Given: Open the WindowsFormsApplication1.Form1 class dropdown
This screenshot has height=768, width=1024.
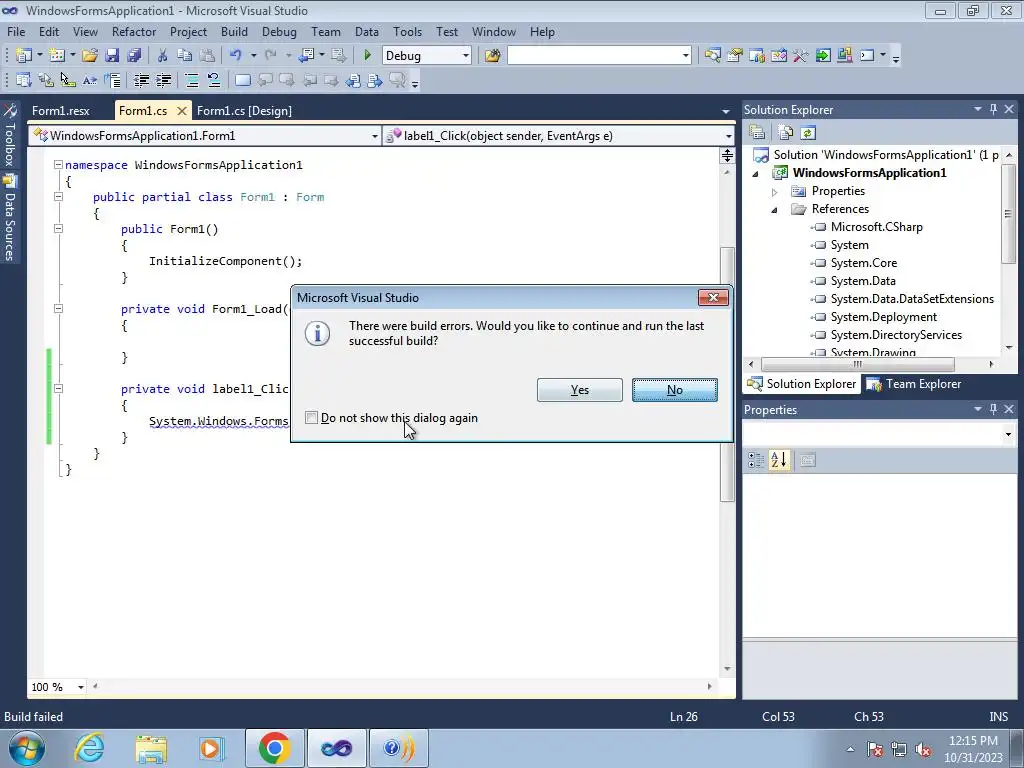Looking at the screenshot, I should [x=374, y=136].
